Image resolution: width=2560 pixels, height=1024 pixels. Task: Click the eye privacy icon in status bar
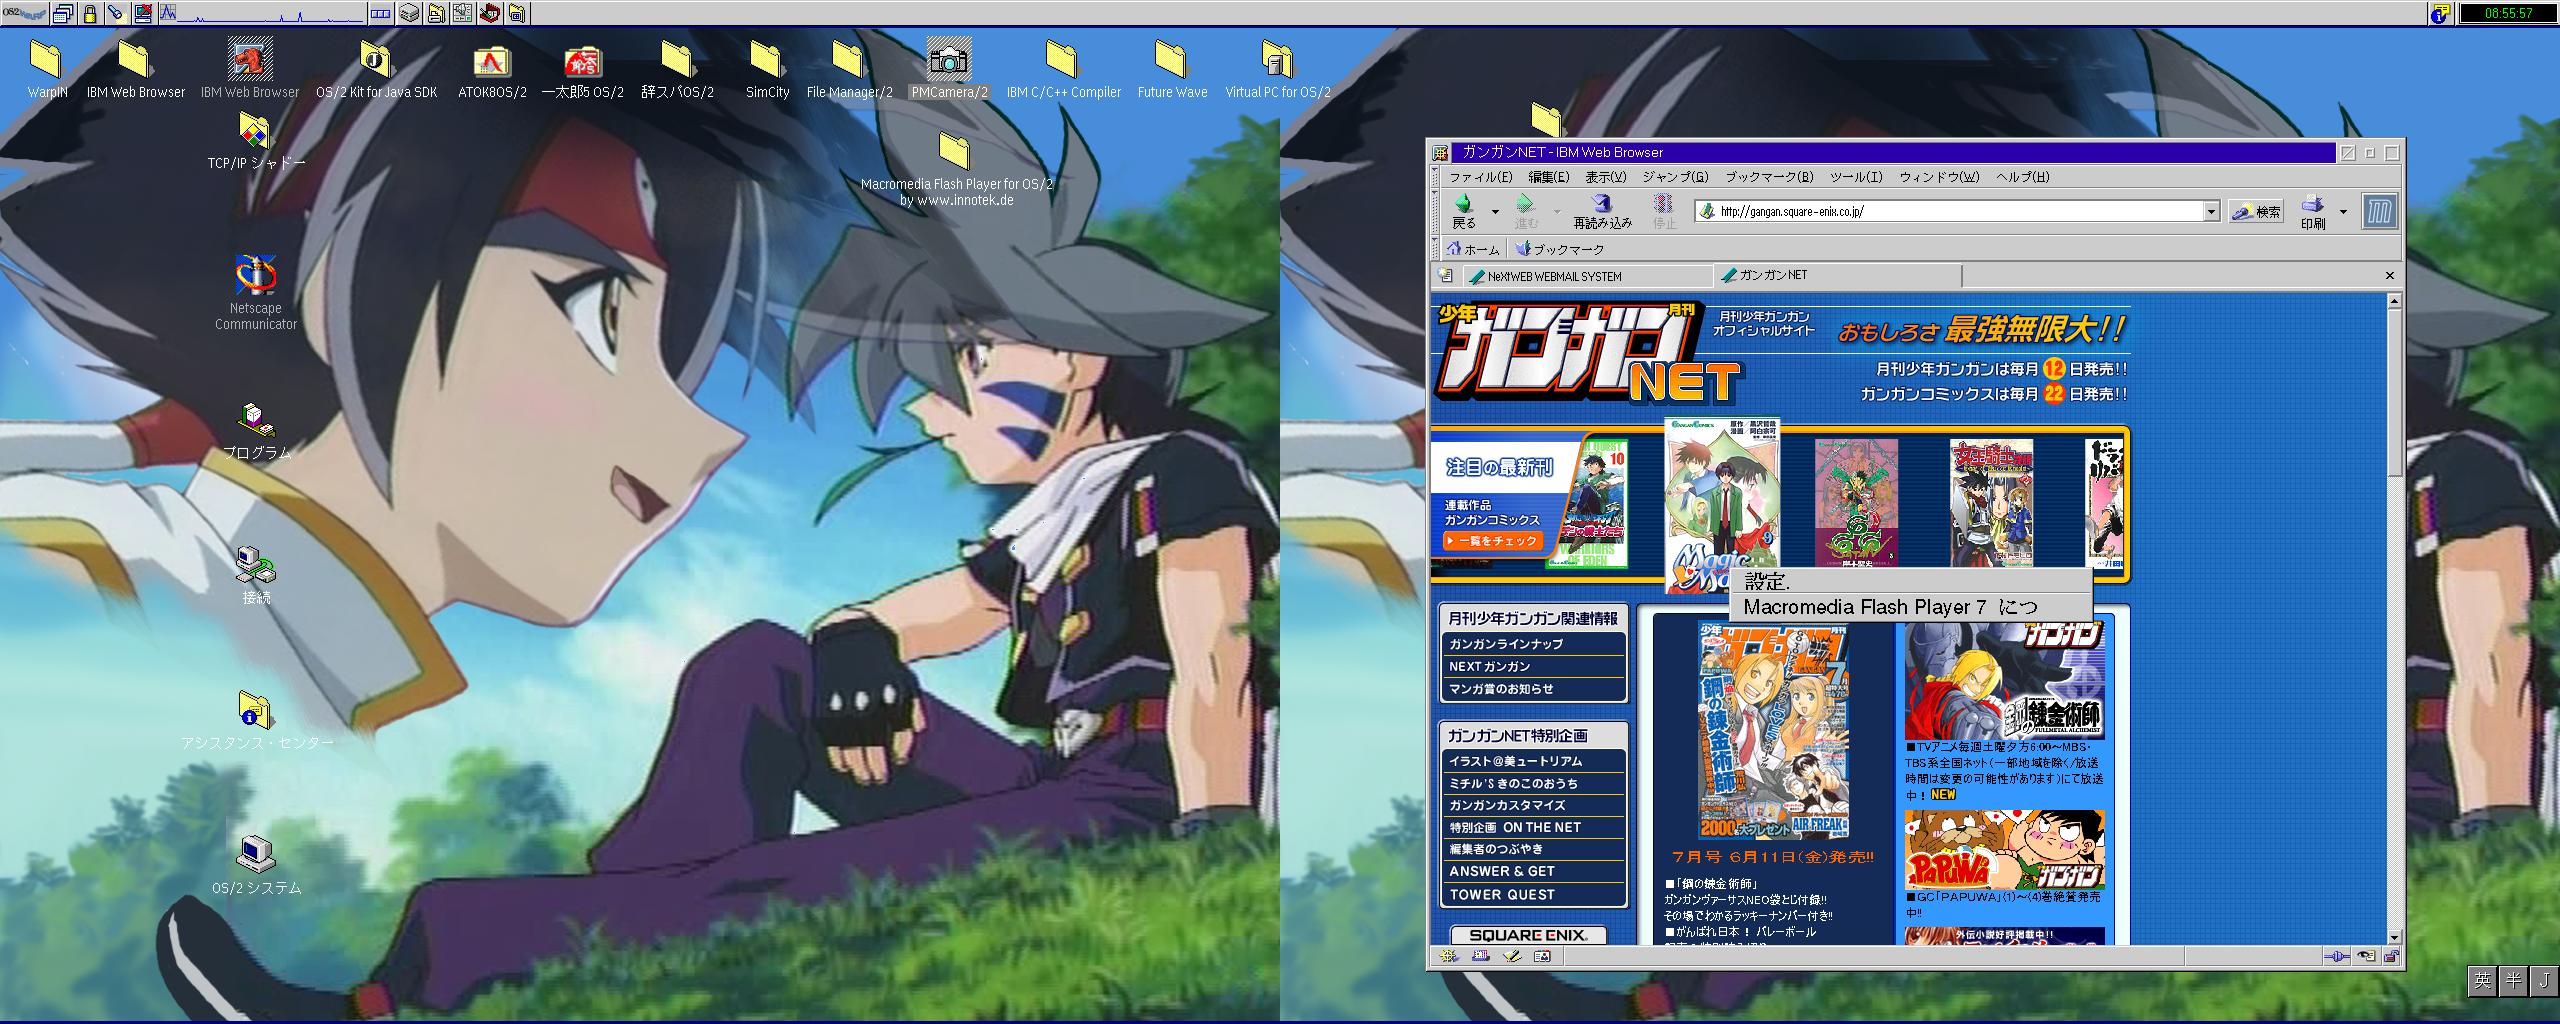click(2366, 956)
